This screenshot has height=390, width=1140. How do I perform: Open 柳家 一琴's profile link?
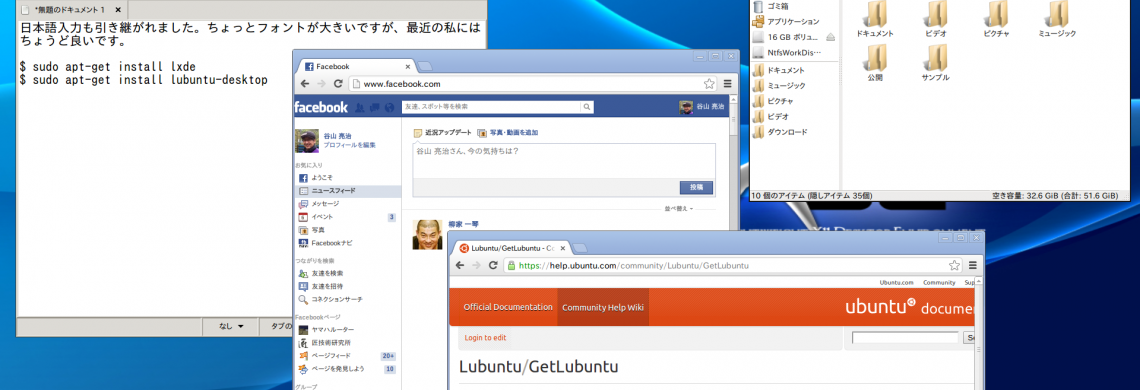(x=463, y=224)
